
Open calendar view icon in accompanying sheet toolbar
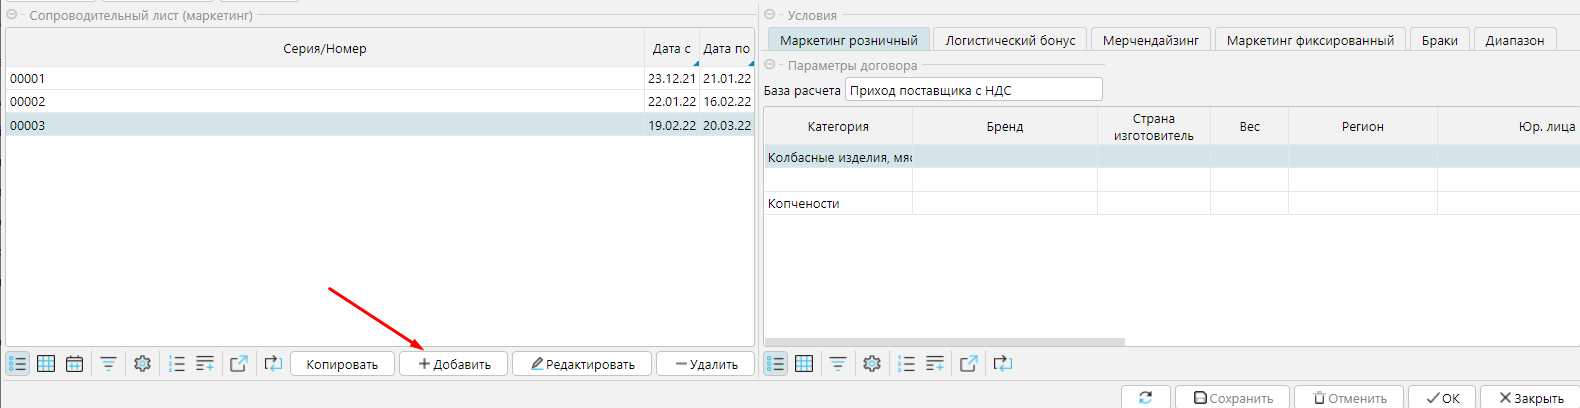[74, 364]
